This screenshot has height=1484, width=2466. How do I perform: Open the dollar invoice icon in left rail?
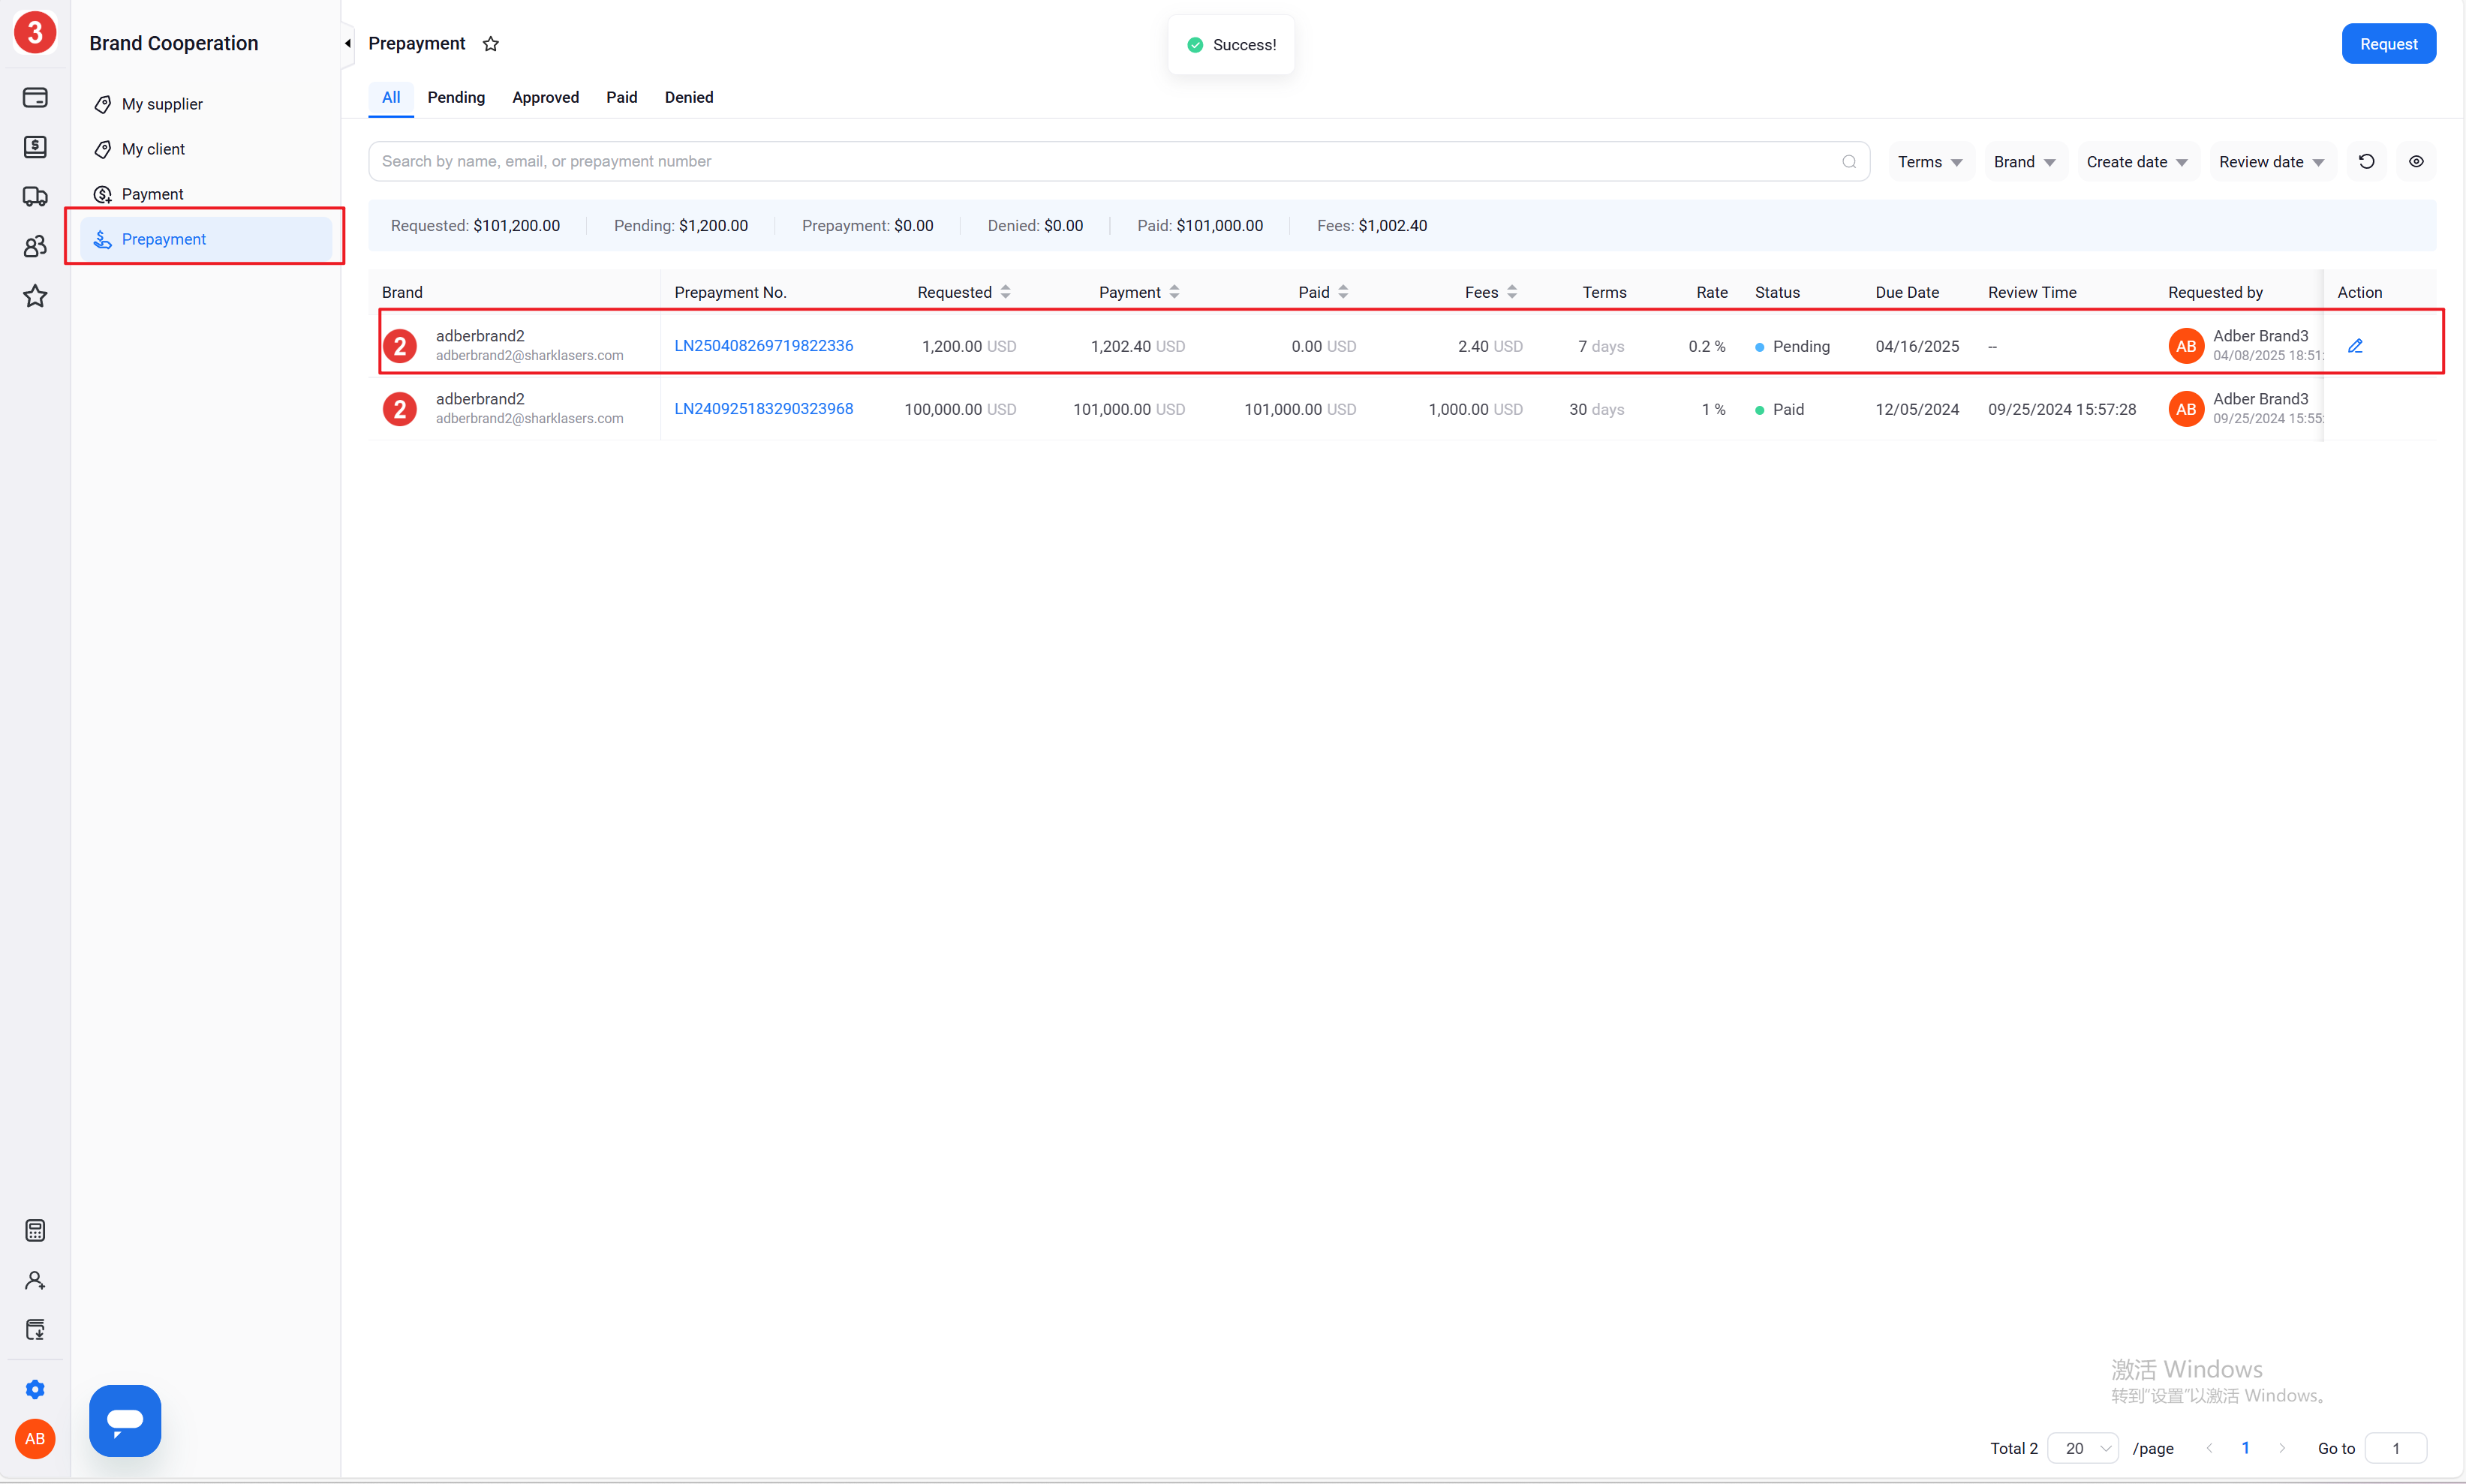coord(35,147)
